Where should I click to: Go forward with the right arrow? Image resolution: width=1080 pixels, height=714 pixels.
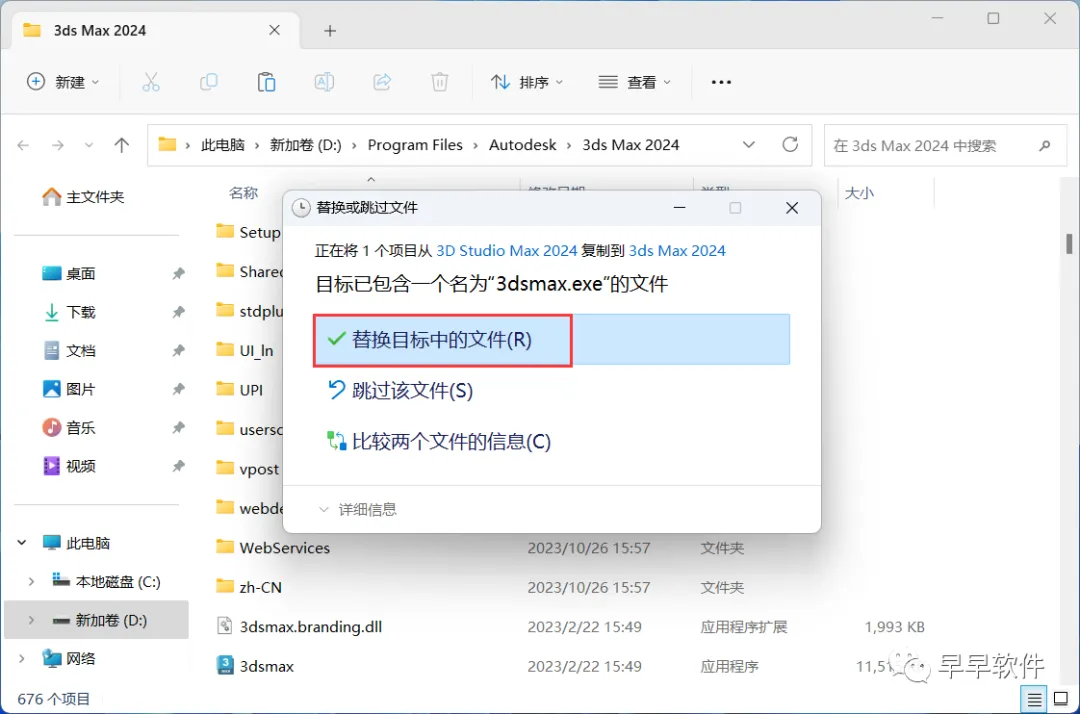pos(58,145)
